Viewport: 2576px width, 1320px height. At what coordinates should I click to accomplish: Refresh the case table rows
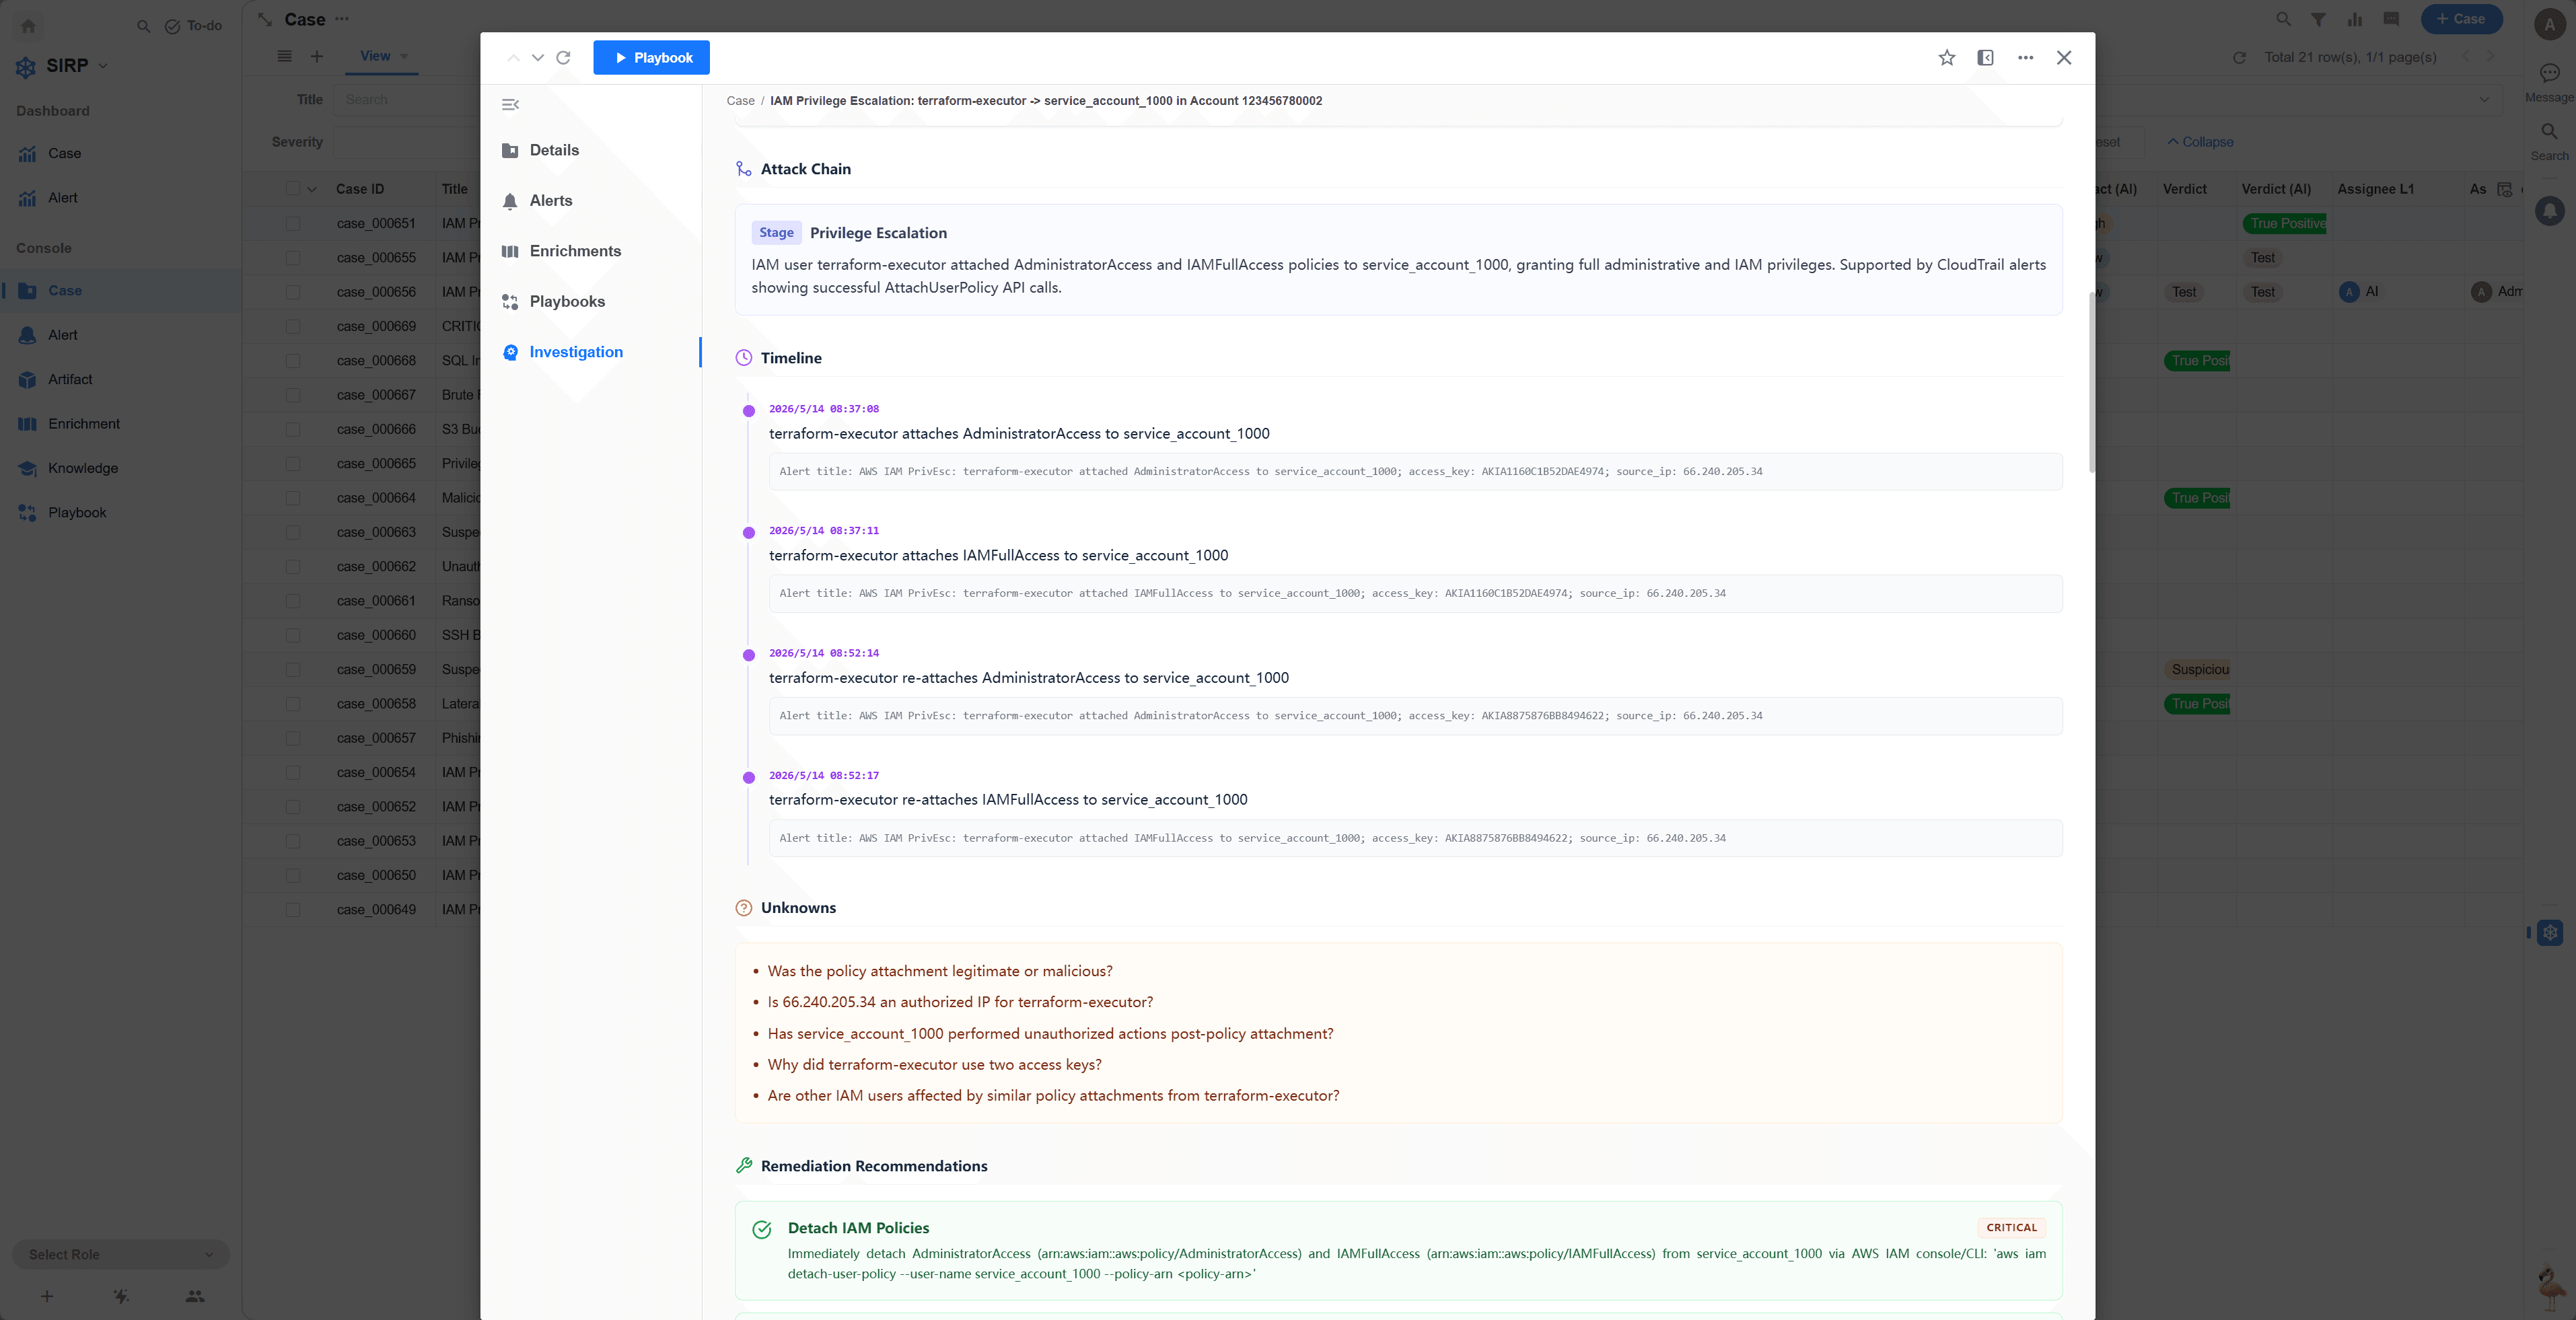2239,57
